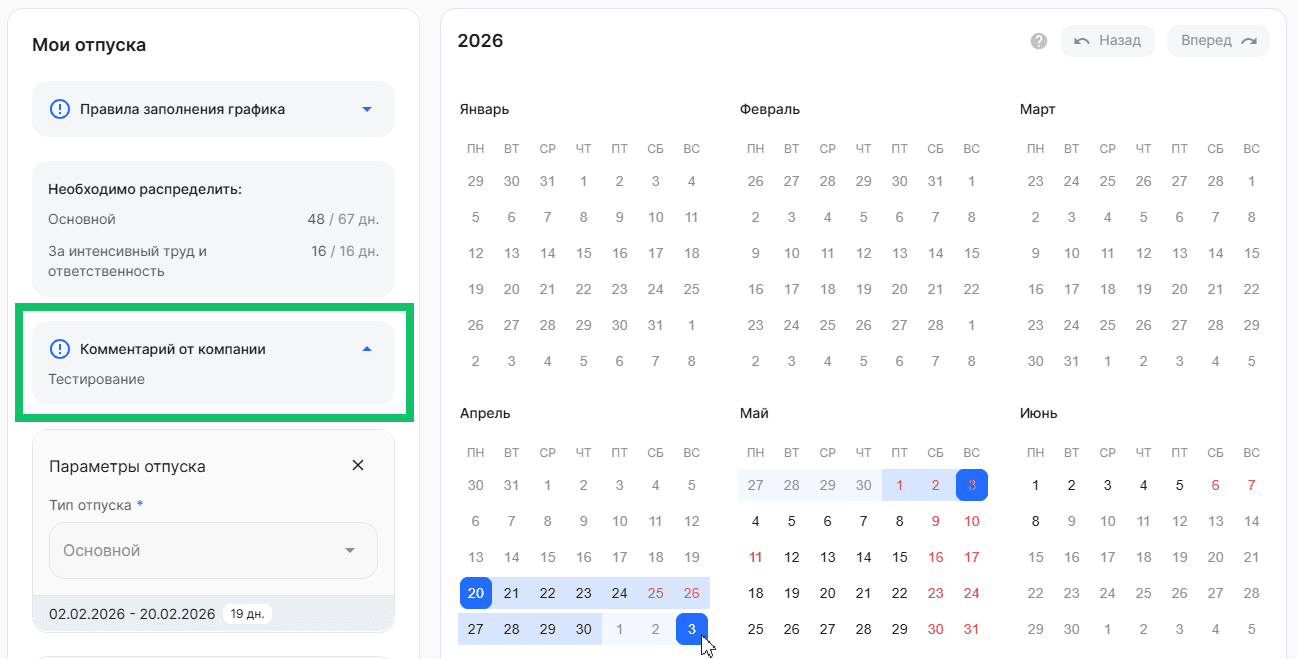
Task: Pick June 1 in the calendar
Action: (x=1035, y=485)
